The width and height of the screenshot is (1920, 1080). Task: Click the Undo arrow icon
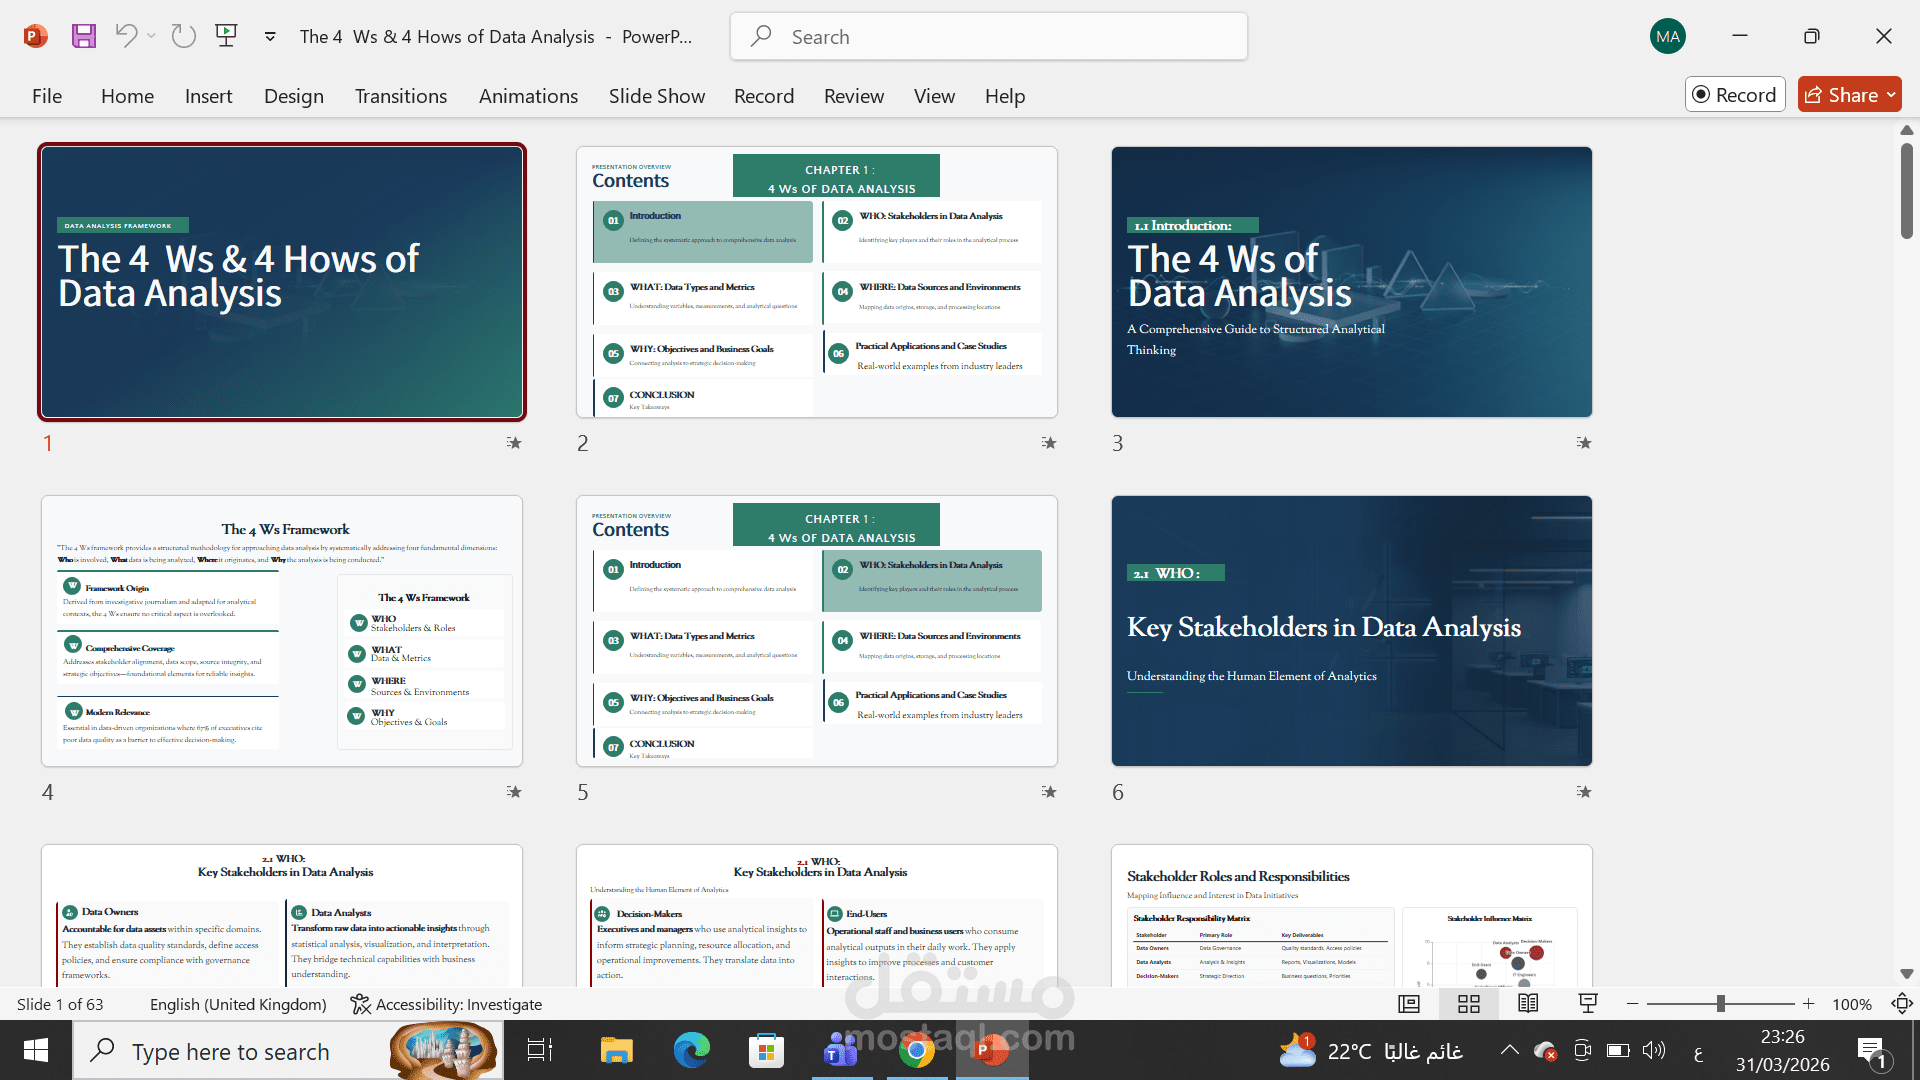(126, 36)
